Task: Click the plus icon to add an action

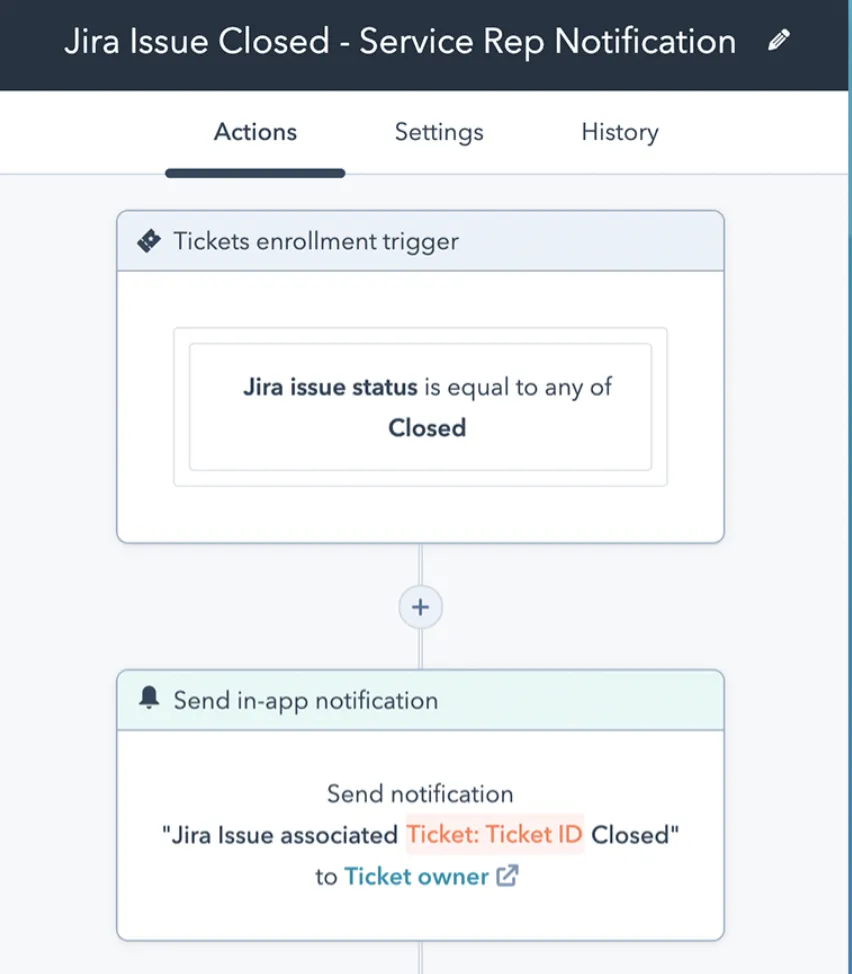Action: [x=420, y=607]
